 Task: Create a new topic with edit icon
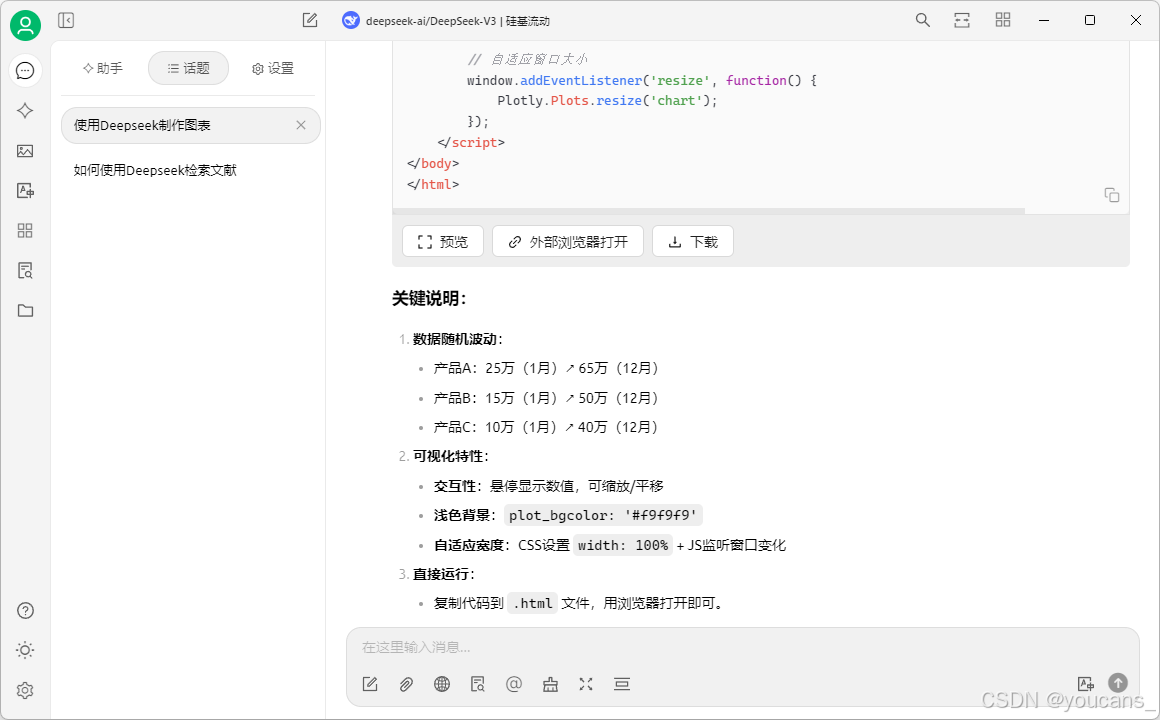tap(310, 20)
